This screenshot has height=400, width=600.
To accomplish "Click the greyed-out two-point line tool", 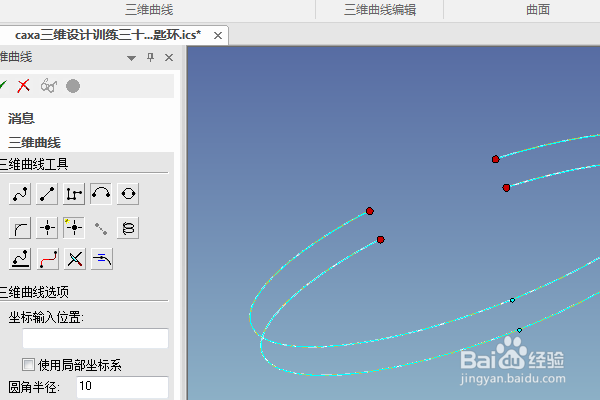I will [x=101, y=229].
